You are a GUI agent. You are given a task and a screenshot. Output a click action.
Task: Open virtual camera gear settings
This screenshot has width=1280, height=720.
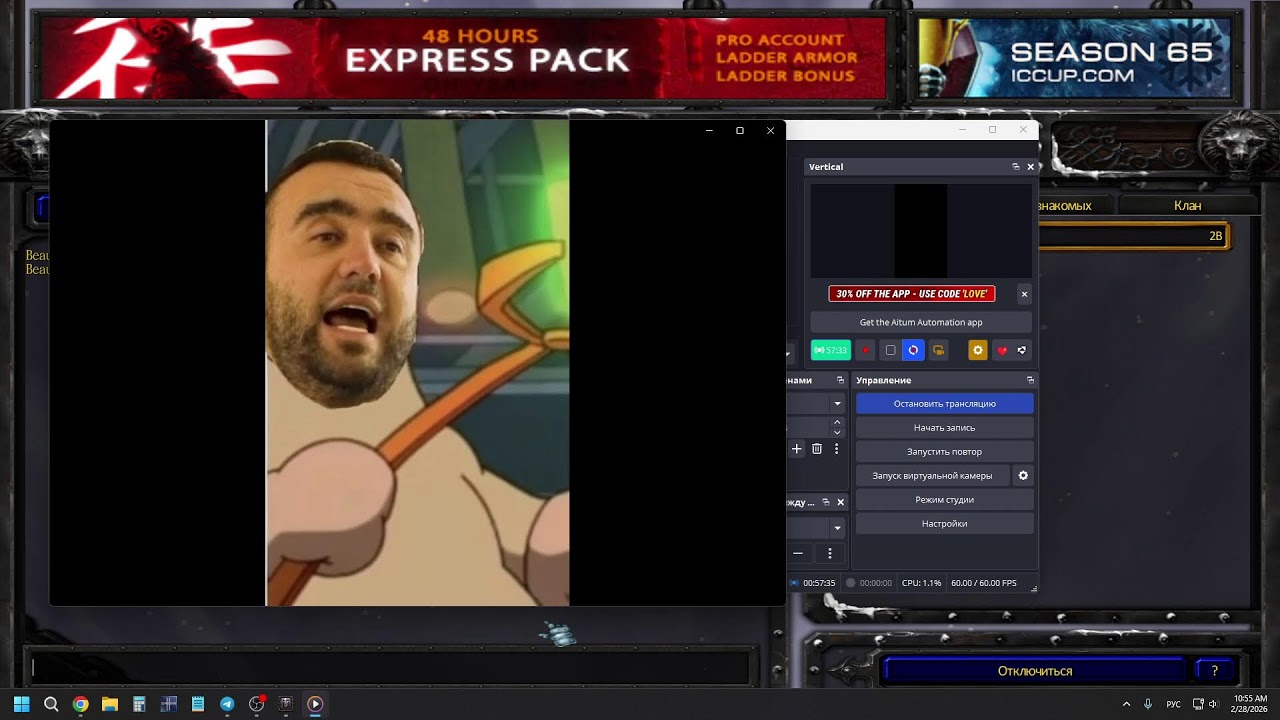(1023, 476)
